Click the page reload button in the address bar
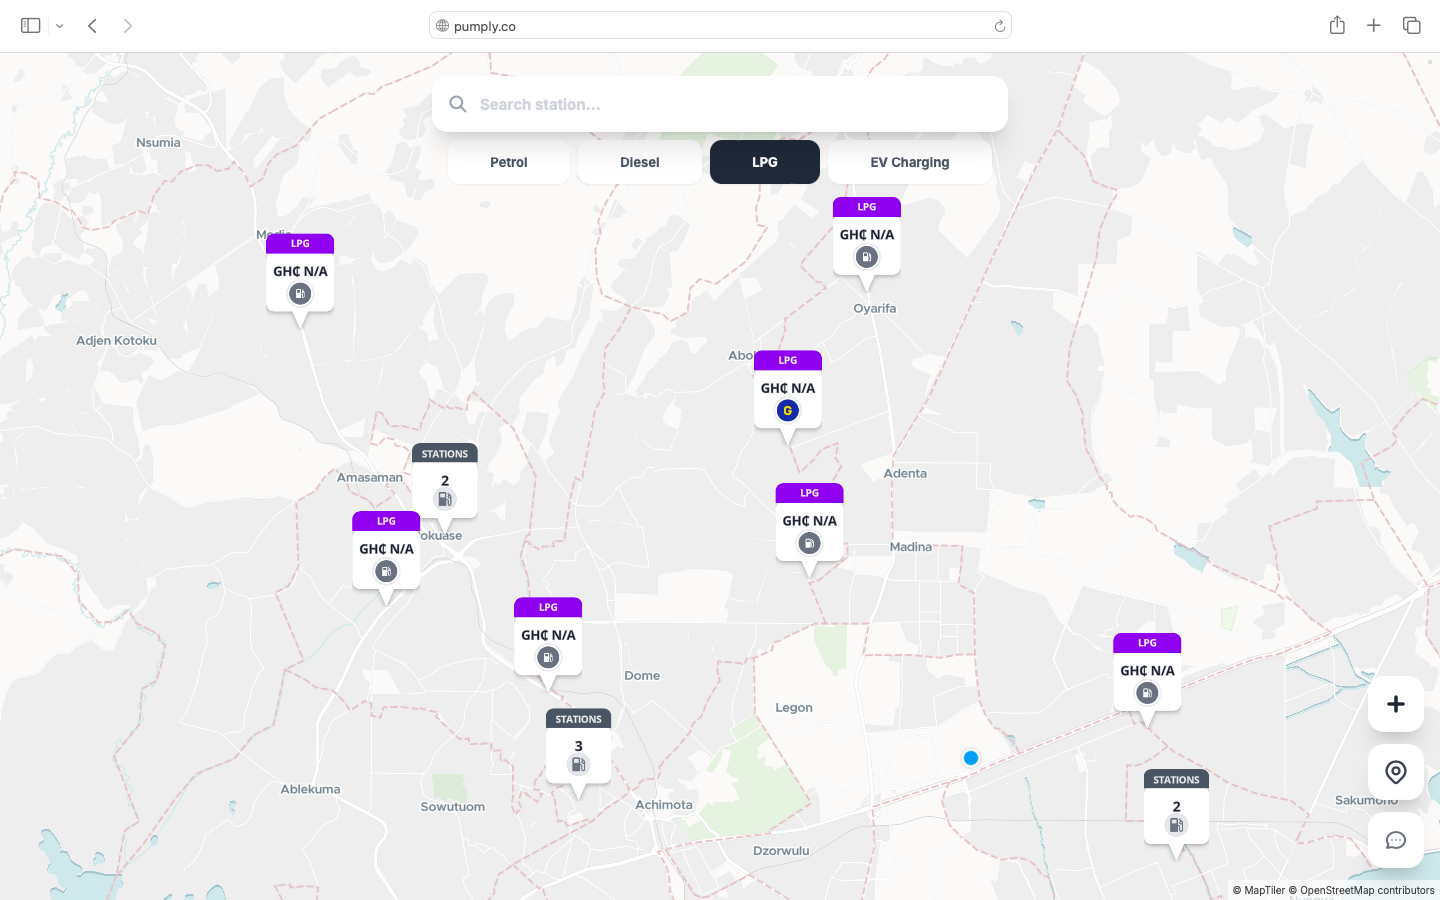The height and width of the screenshot is (900, 1440). click(x=1000, y=25)
